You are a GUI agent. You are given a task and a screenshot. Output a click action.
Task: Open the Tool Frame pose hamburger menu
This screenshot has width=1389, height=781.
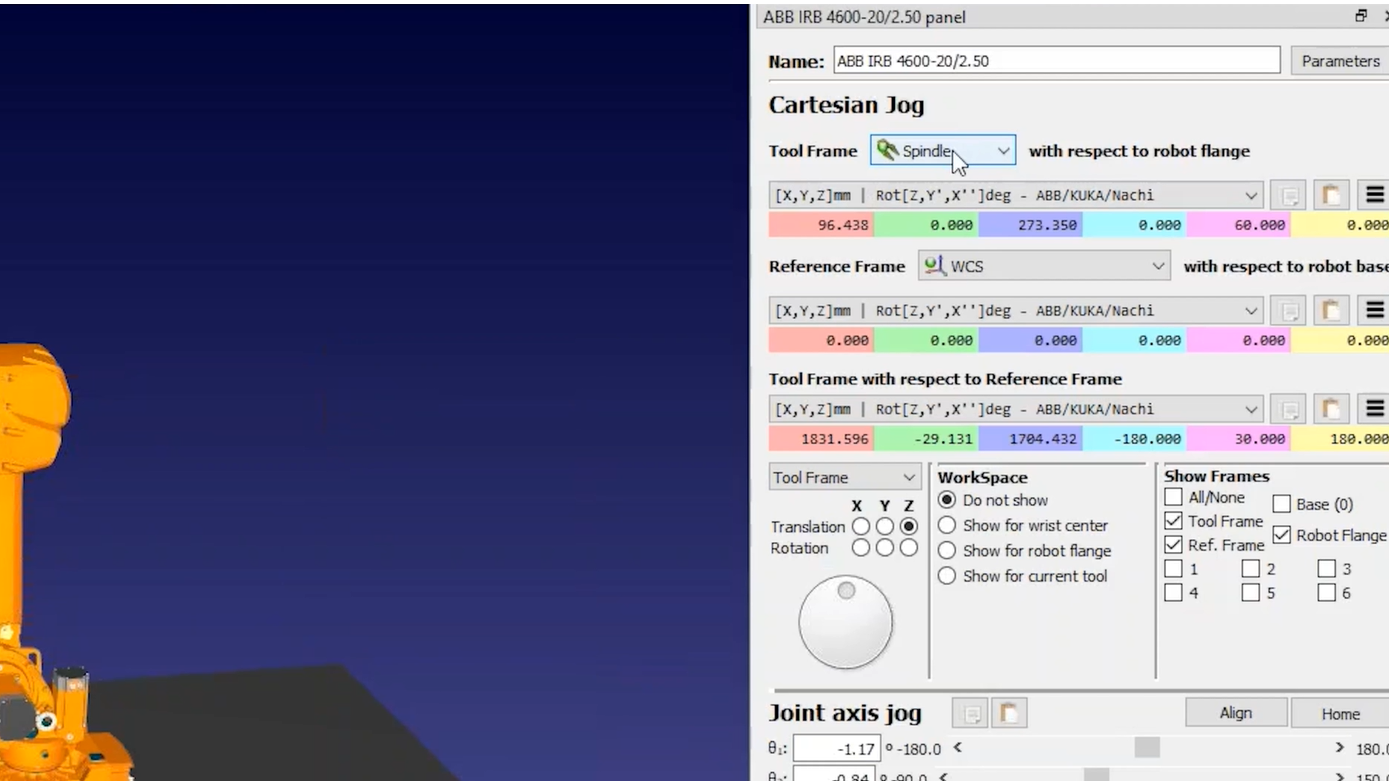tap(1375, 195)
